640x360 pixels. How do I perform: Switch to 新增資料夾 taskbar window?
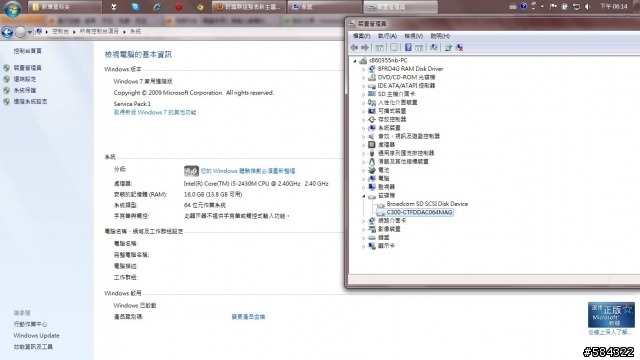(x=65, y=7)
